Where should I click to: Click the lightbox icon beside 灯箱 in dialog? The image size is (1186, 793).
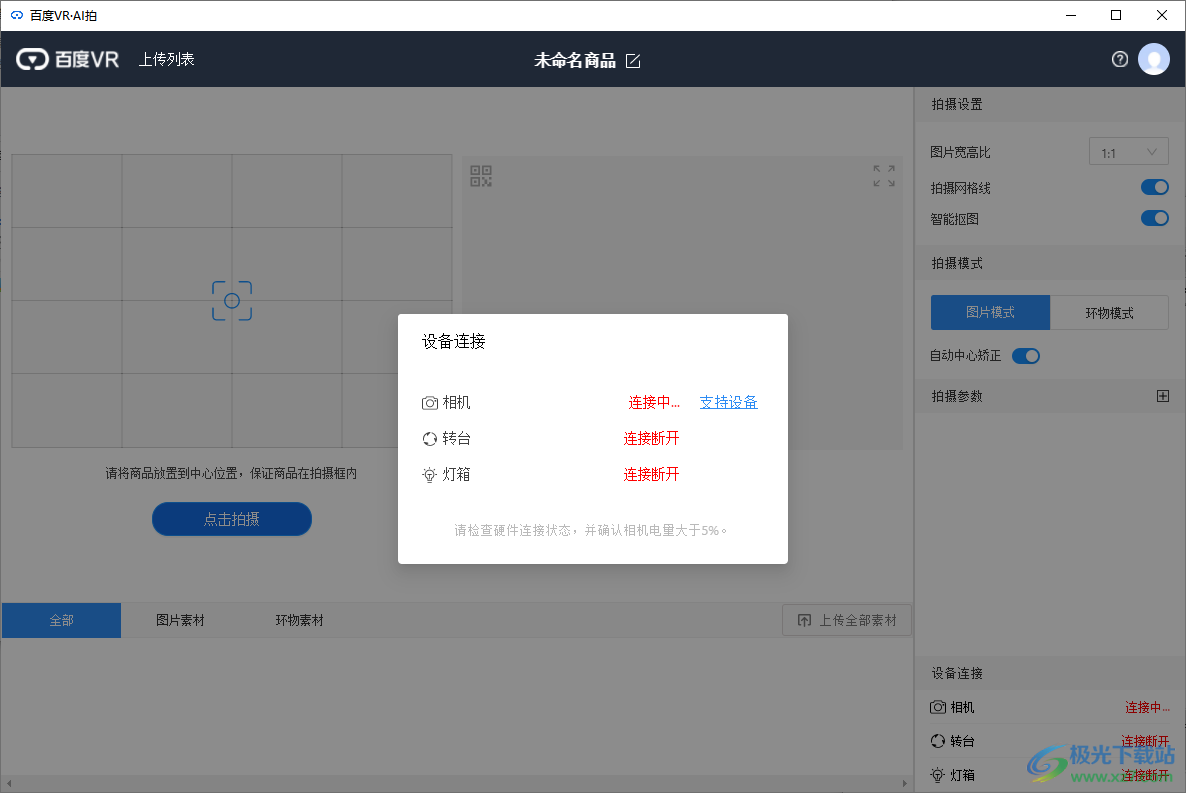[x=430, y=474]
